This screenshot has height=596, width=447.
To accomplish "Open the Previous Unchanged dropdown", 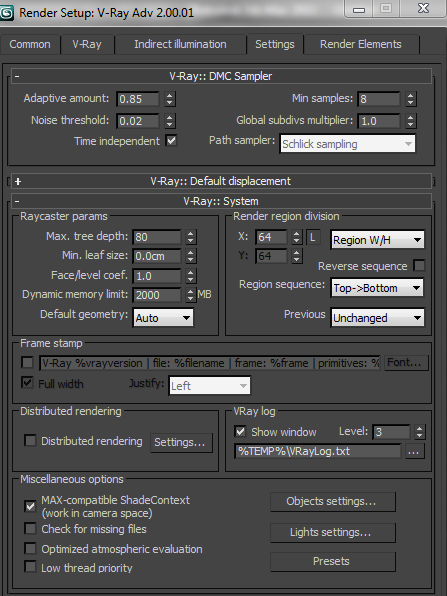I will [377, 318].
